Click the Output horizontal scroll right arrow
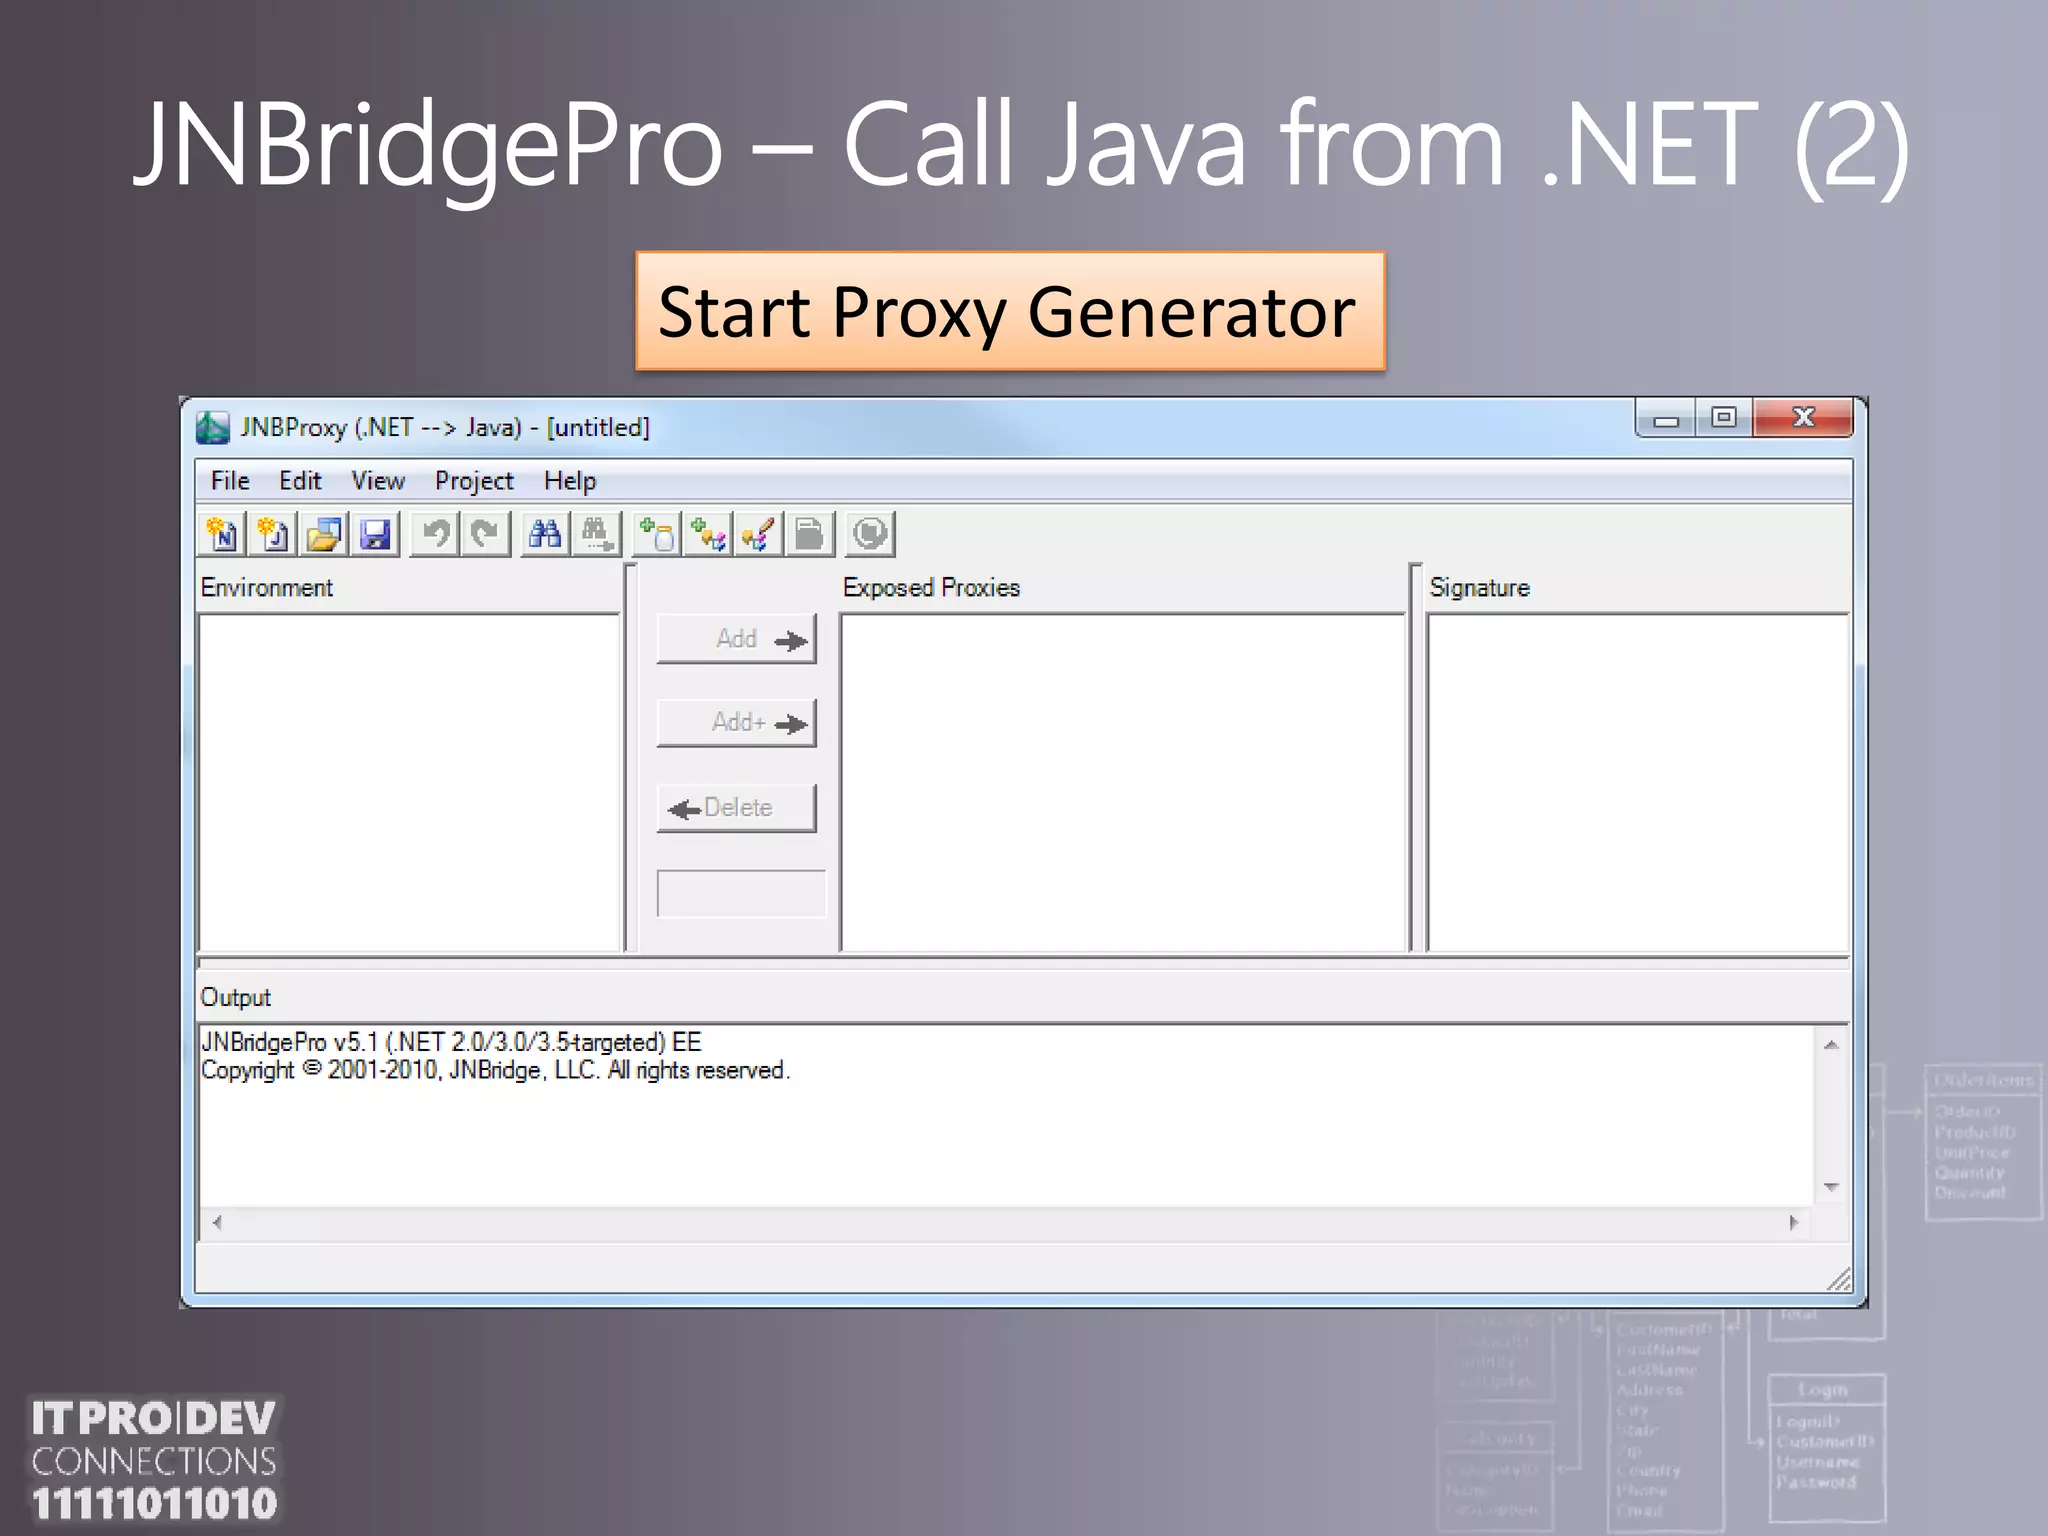The image size is (2048, 1536). 1794,1222
